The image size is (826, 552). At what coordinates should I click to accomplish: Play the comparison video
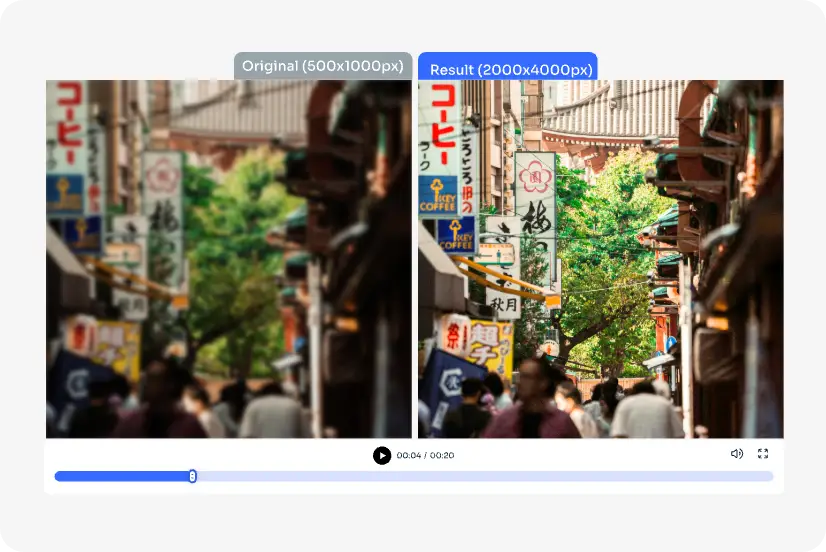pyautogui.click(x=382, y=455)
